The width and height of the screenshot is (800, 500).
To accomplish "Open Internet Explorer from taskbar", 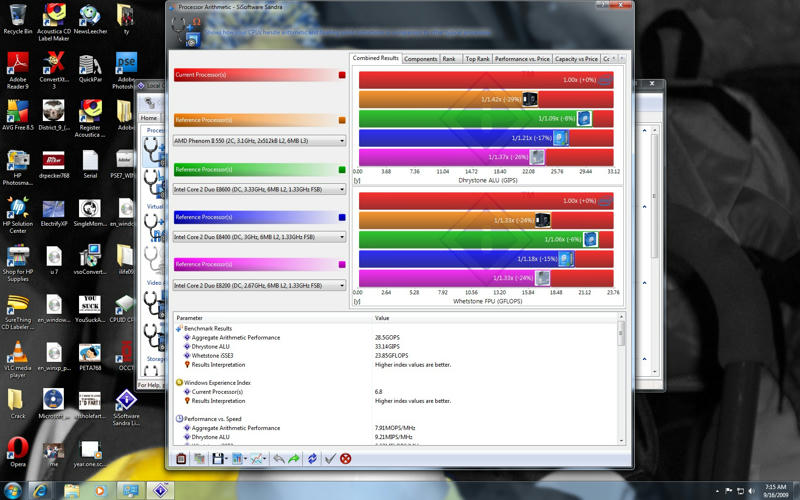I will 41,491.
